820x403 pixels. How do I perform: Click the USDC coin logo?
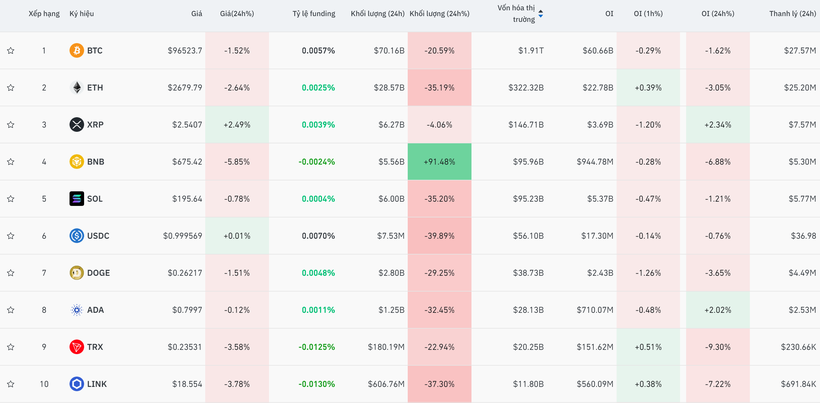[x=76, y=236]
